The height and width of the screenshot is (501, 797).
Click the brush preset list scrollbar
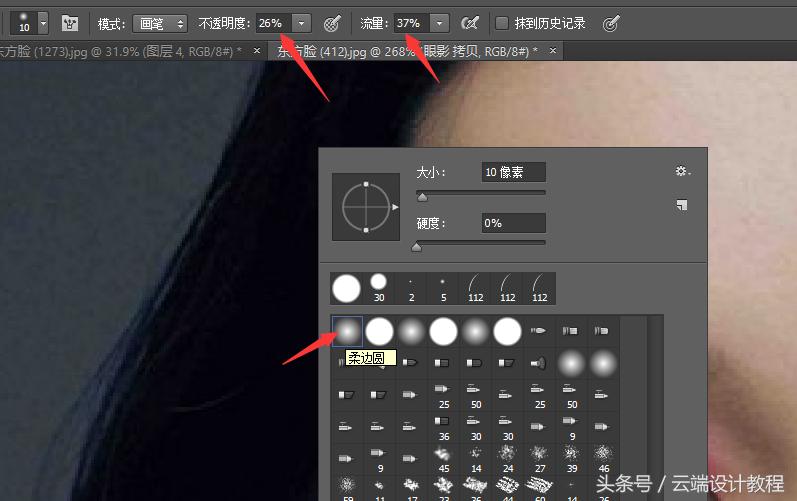(655, 406)
